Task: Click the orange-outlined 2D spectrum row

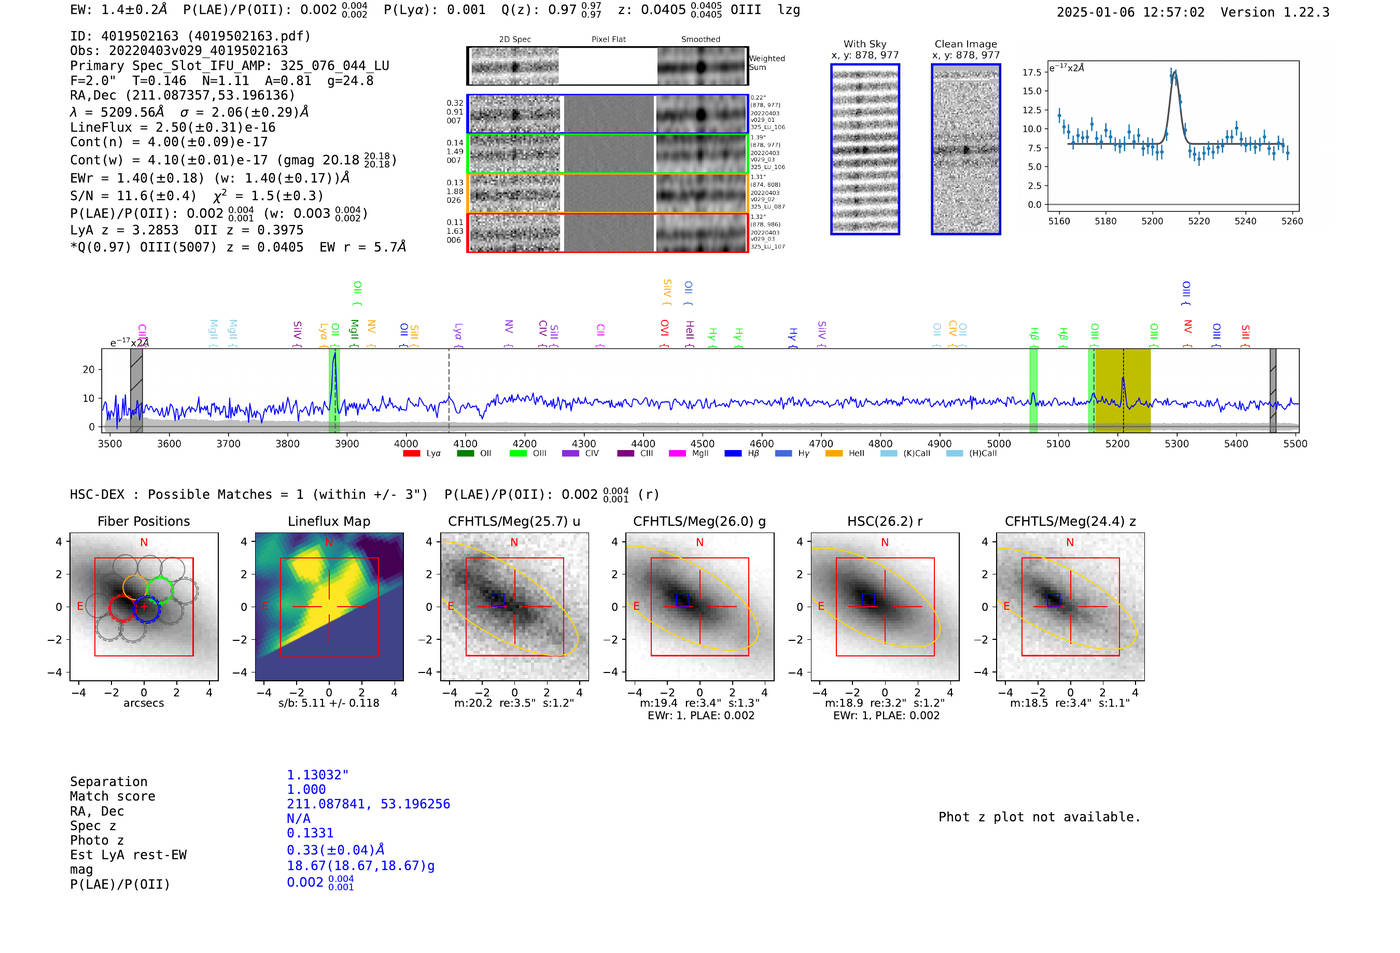Action: click(608, 192)
